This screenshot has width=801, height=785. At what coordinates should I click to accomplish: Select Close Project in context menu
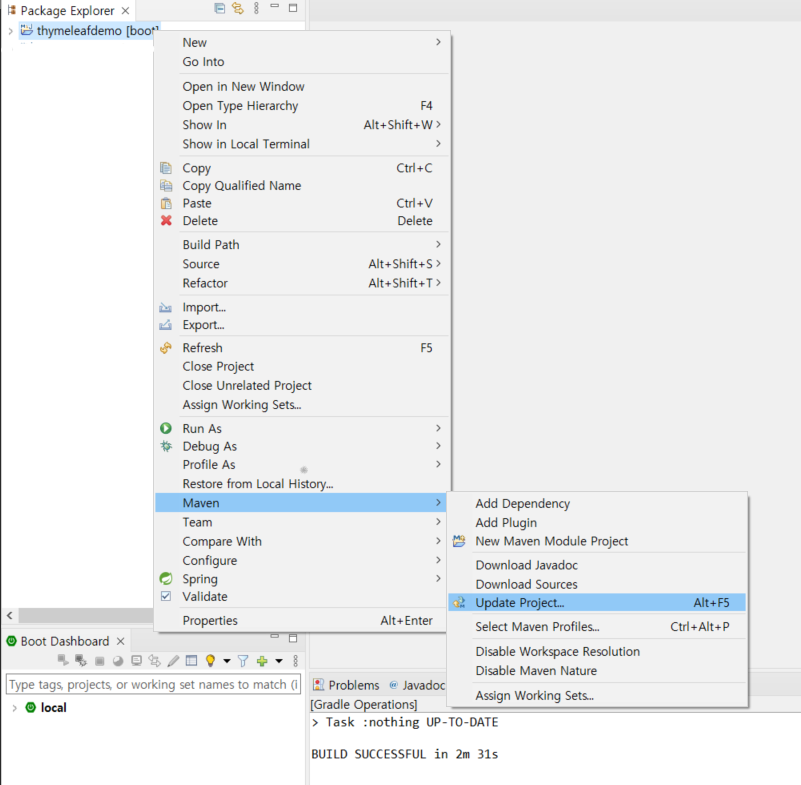301,366
